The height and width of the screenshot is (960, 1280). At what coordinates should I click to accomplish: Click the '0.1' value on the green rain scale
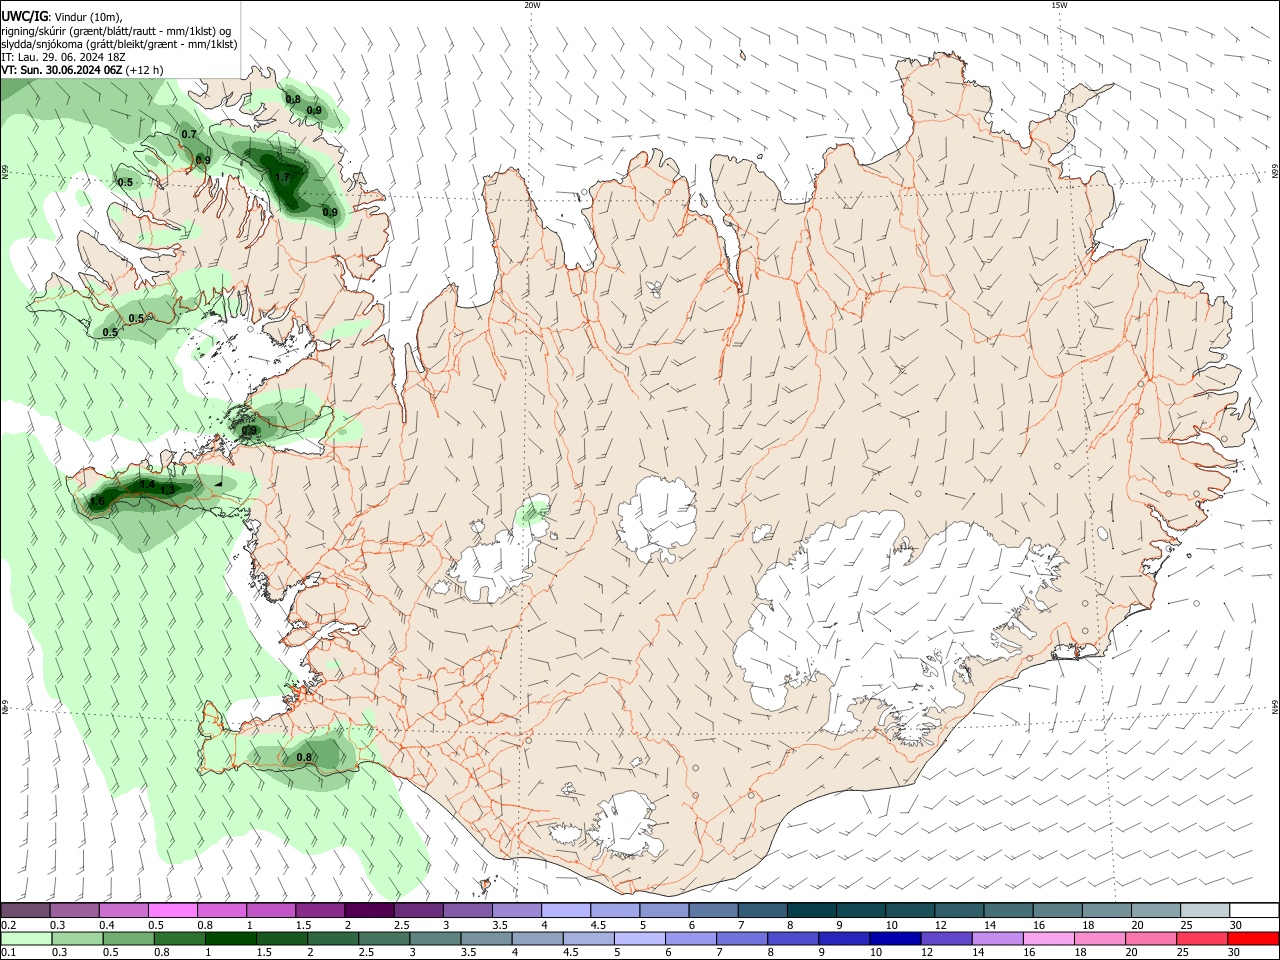coord(8,953)
